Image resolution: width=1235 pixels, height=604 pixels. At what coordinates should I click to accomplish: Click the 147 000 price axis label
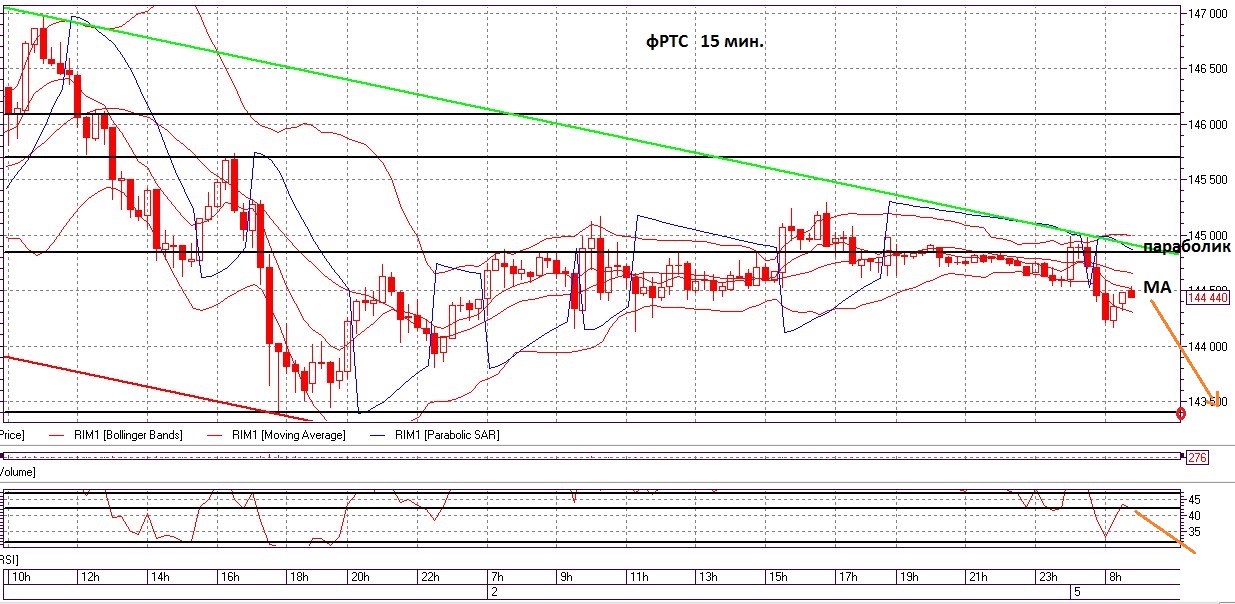pyautogui.click(x=1207, y=14)
